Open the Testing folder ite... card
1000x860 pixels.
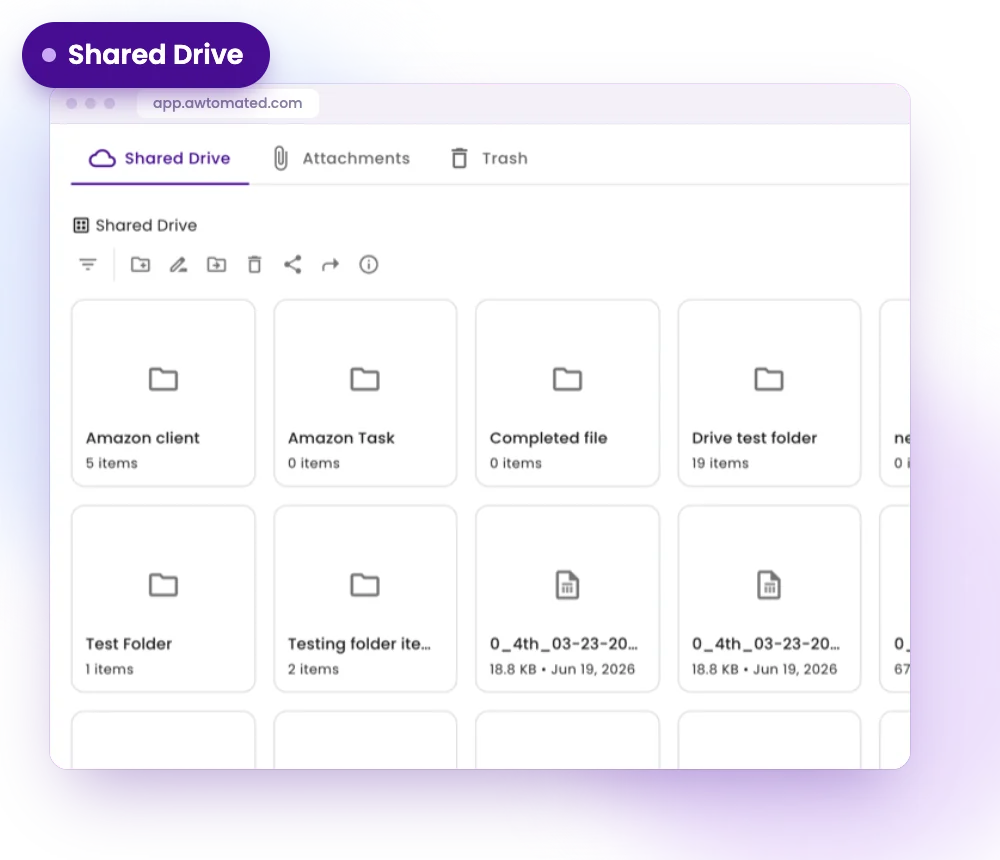365,598
